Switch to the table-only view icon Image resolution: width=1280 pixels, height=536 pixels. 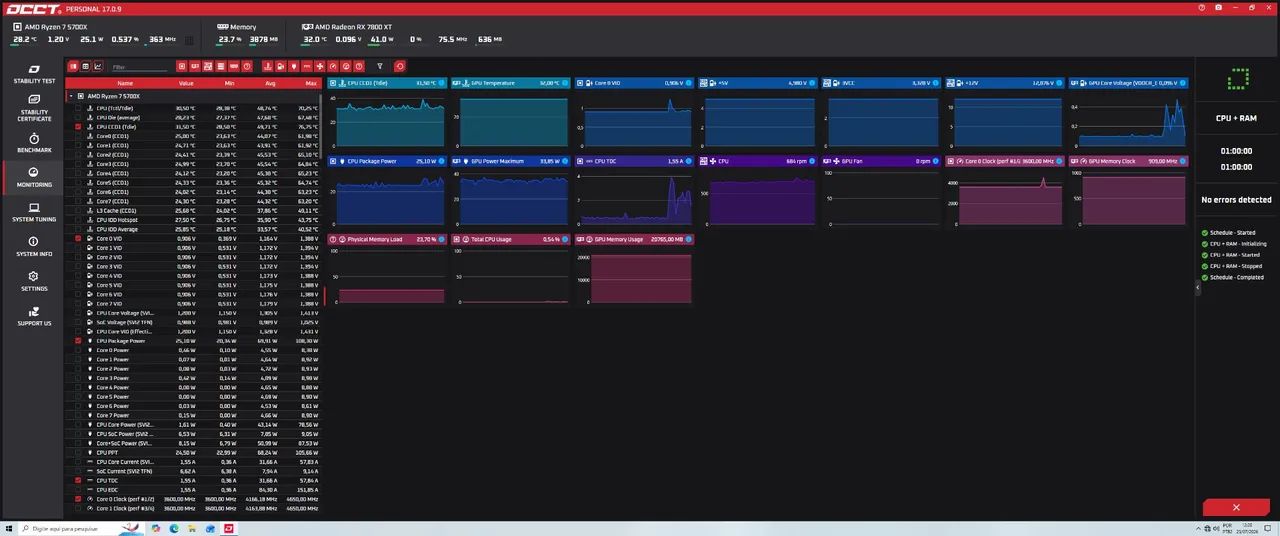[86, 66]
